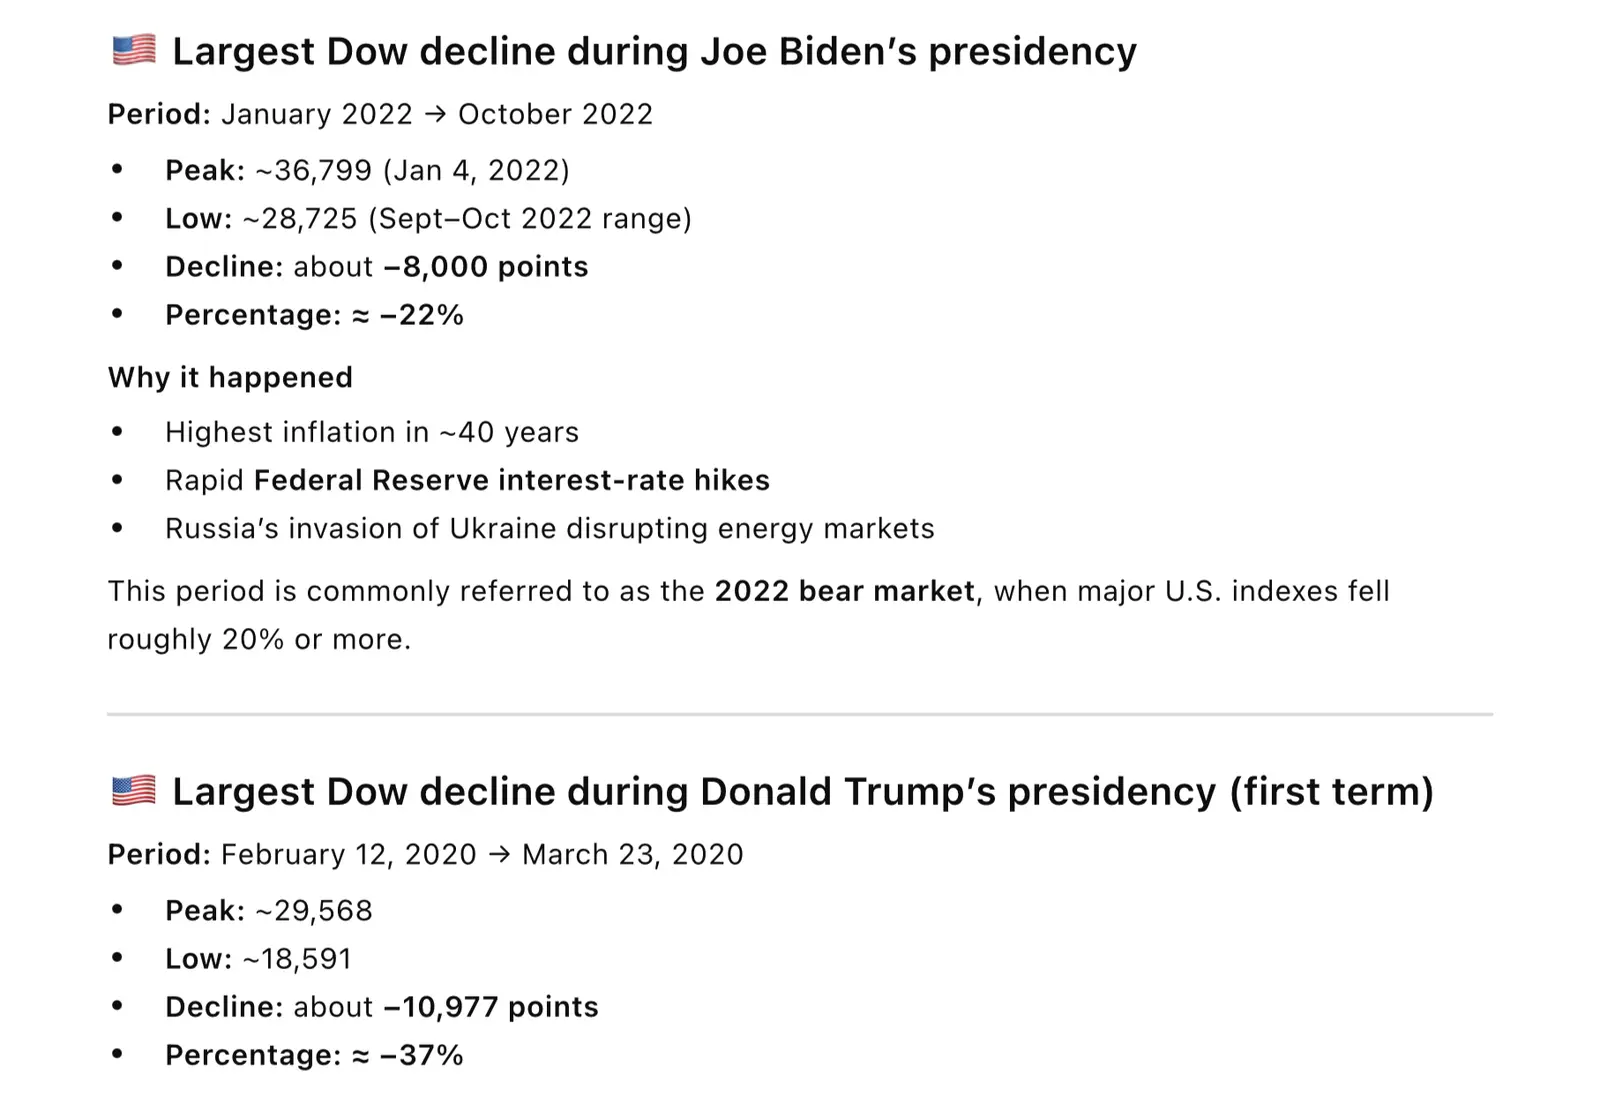Screen dimensions: 1600x1098
Task: Click the bold text −10,977 points
Action: coord(491,1007)
